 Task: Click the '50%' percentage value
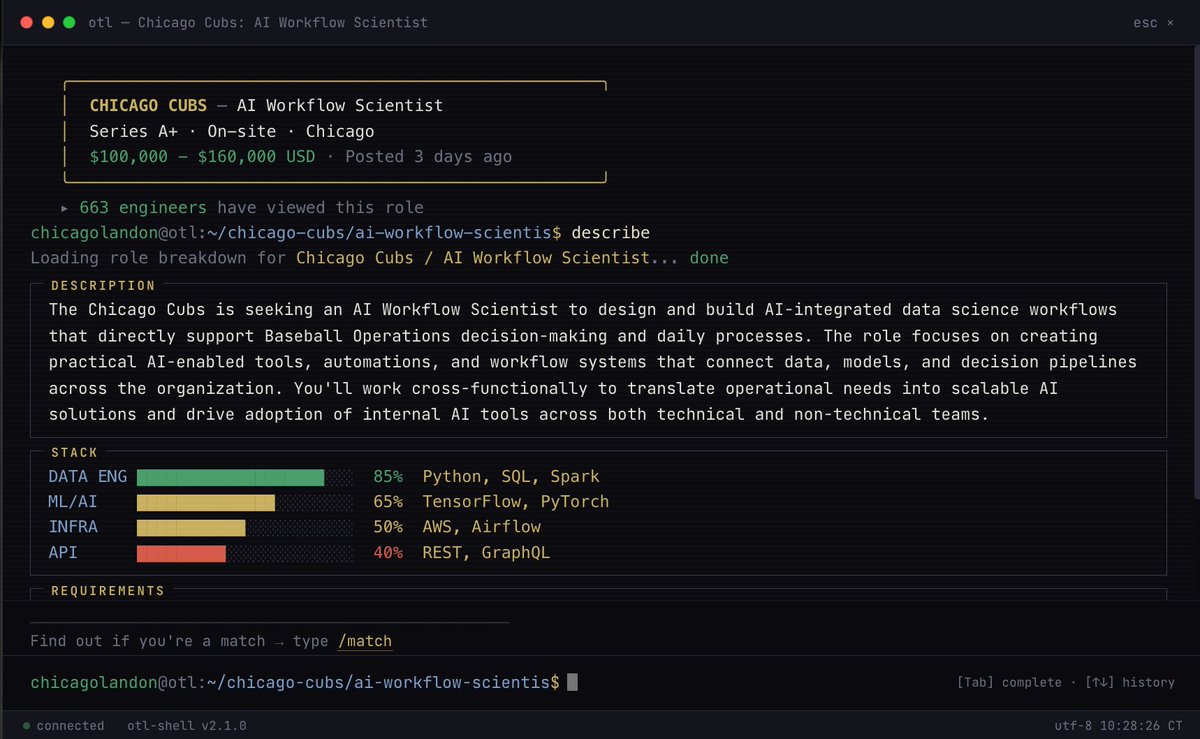point(388,527)
